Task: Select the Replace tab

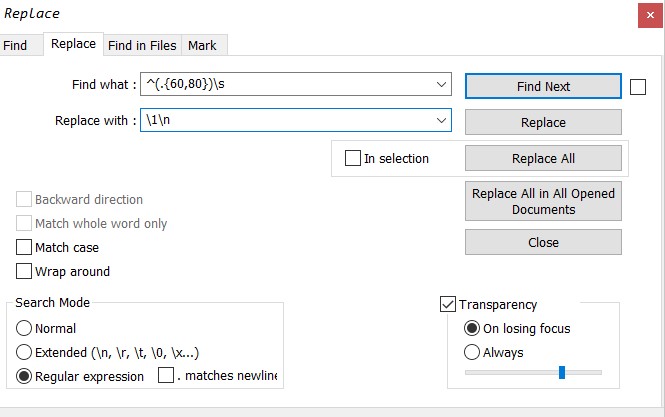Action: 73,44
